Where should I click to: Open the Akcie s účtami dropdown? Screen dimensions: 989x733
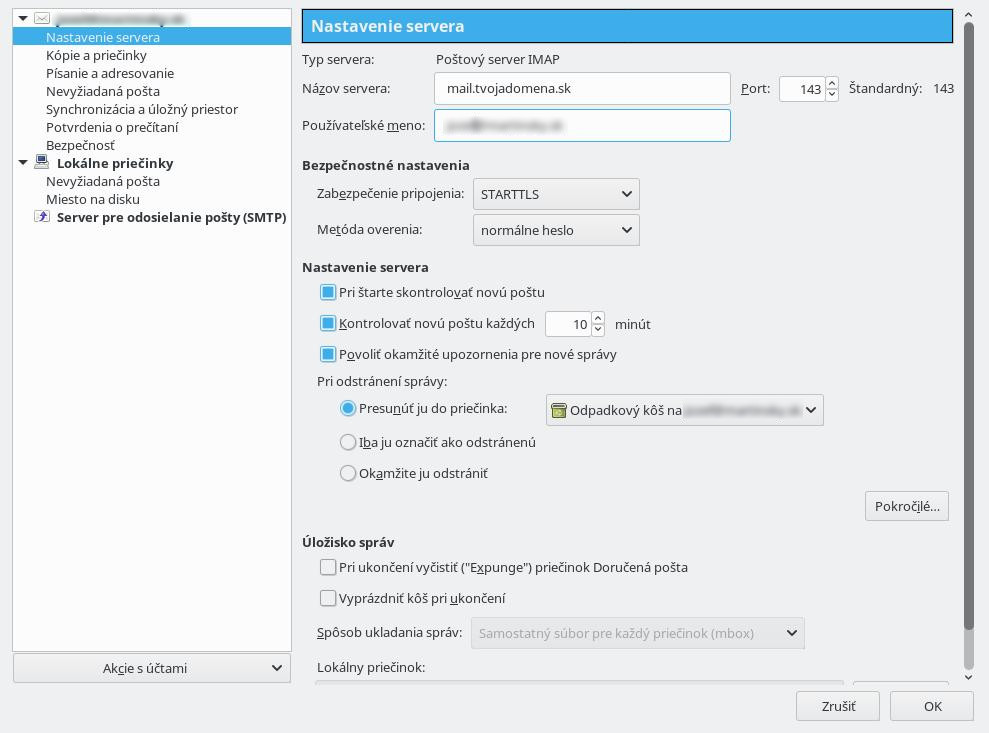click(x=152, y=668)
